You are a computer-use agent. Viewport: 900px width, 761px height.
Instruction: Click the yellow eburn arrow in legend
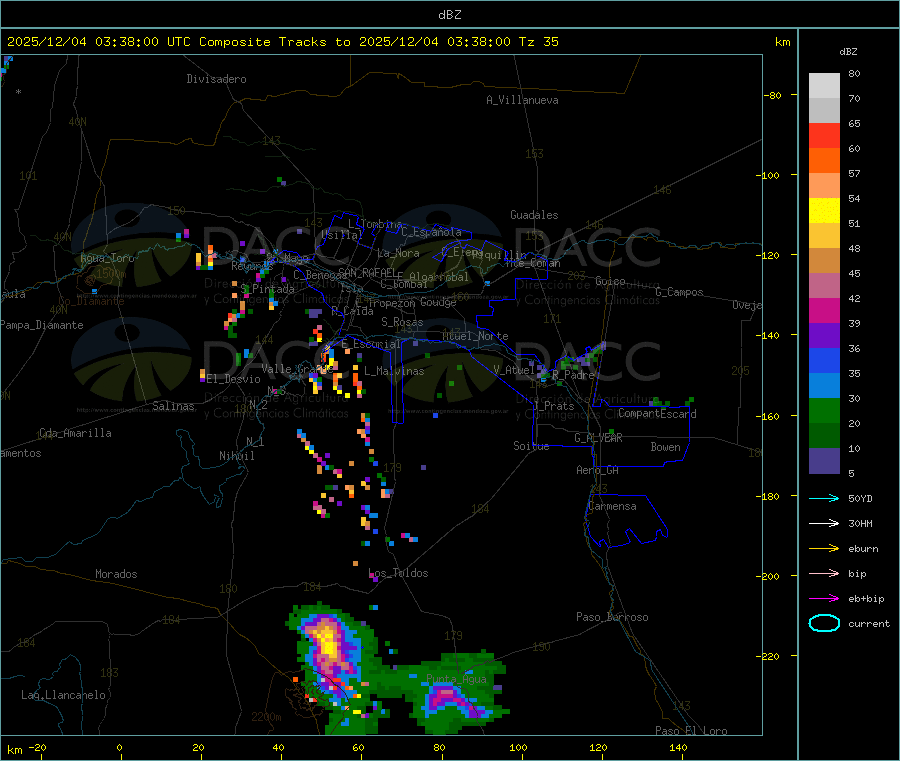click(824, 549)
